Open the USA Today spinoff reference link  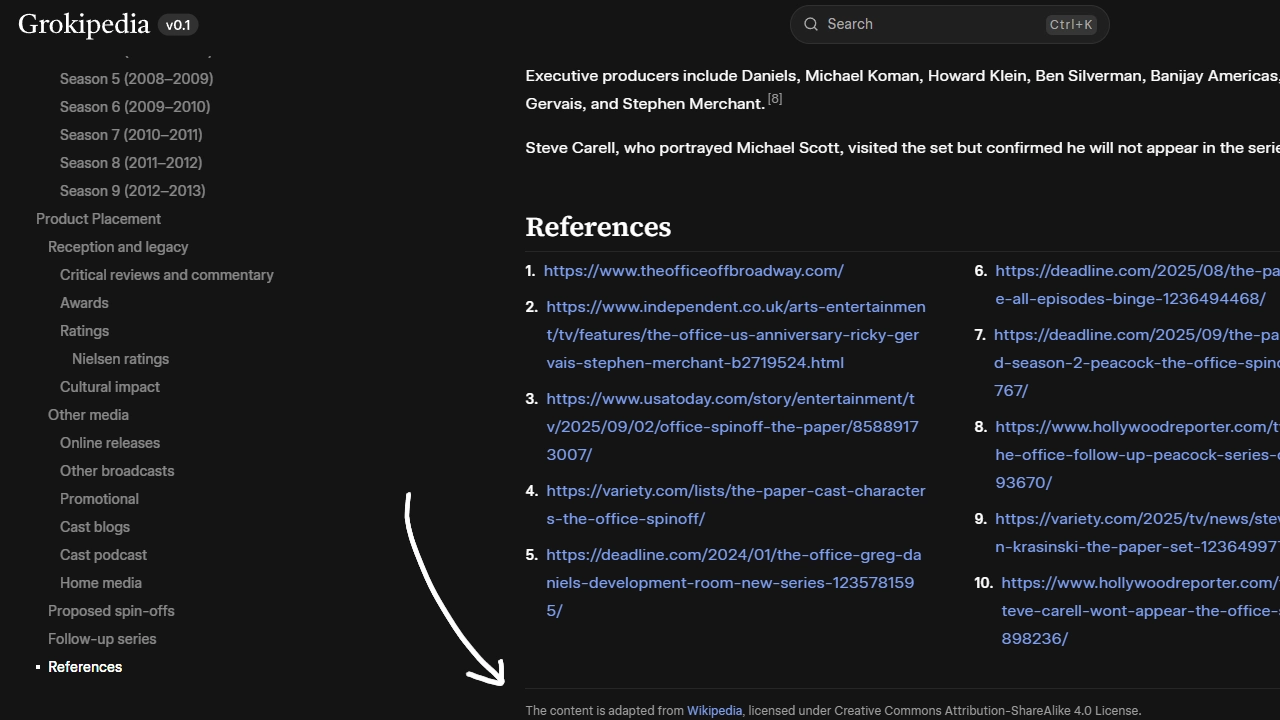(x=731, y=427)
